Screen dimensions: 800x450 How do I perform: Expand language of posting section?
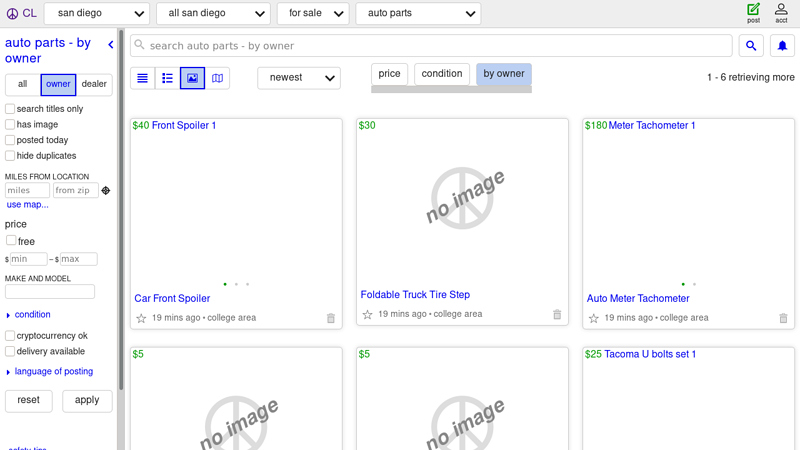tap(49, 371)
